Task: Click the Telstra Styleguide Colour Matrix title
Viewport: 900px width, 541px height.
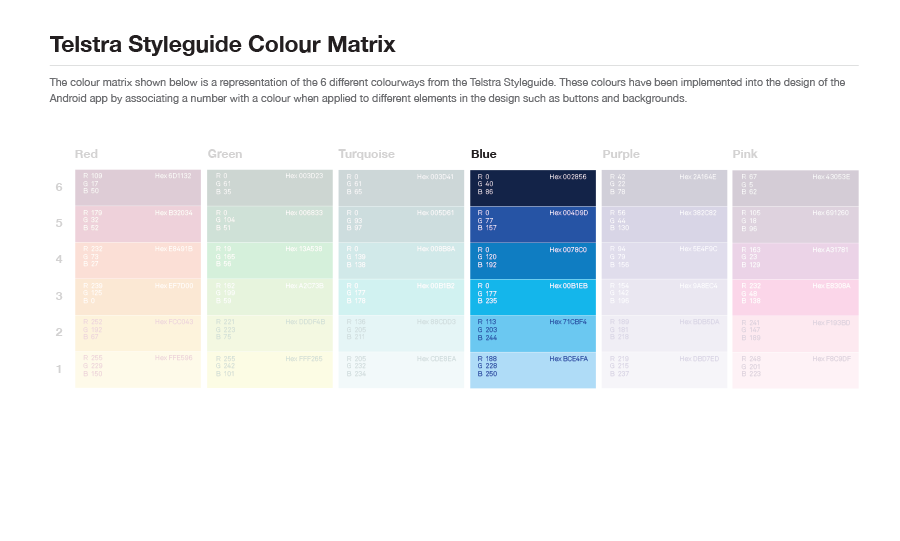Action: click(223, 44)
